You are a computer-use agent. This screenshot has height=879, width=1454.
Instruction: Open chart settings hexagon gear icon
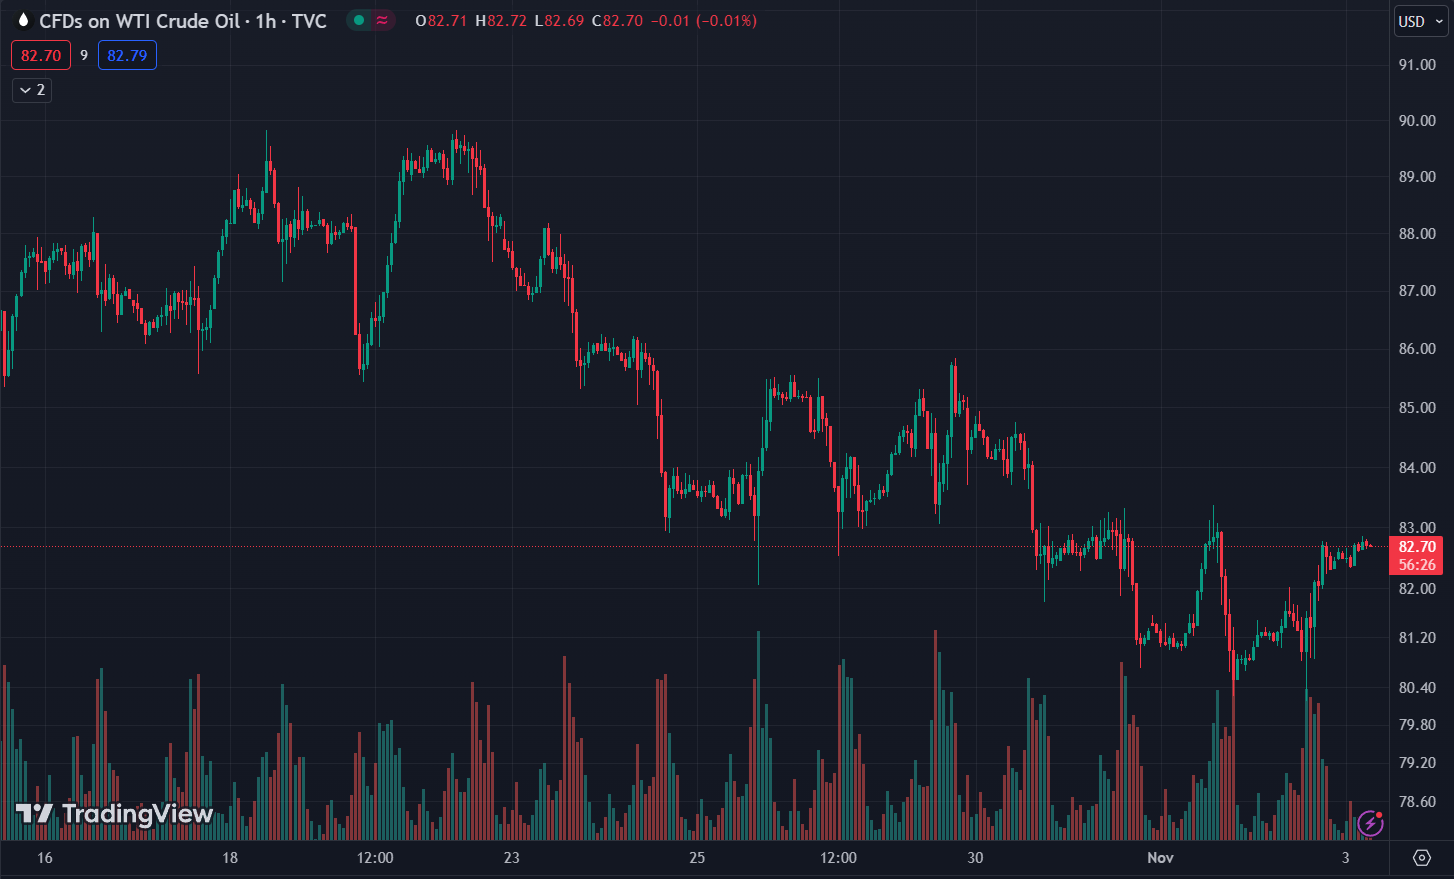click(x=1422, y=858)
